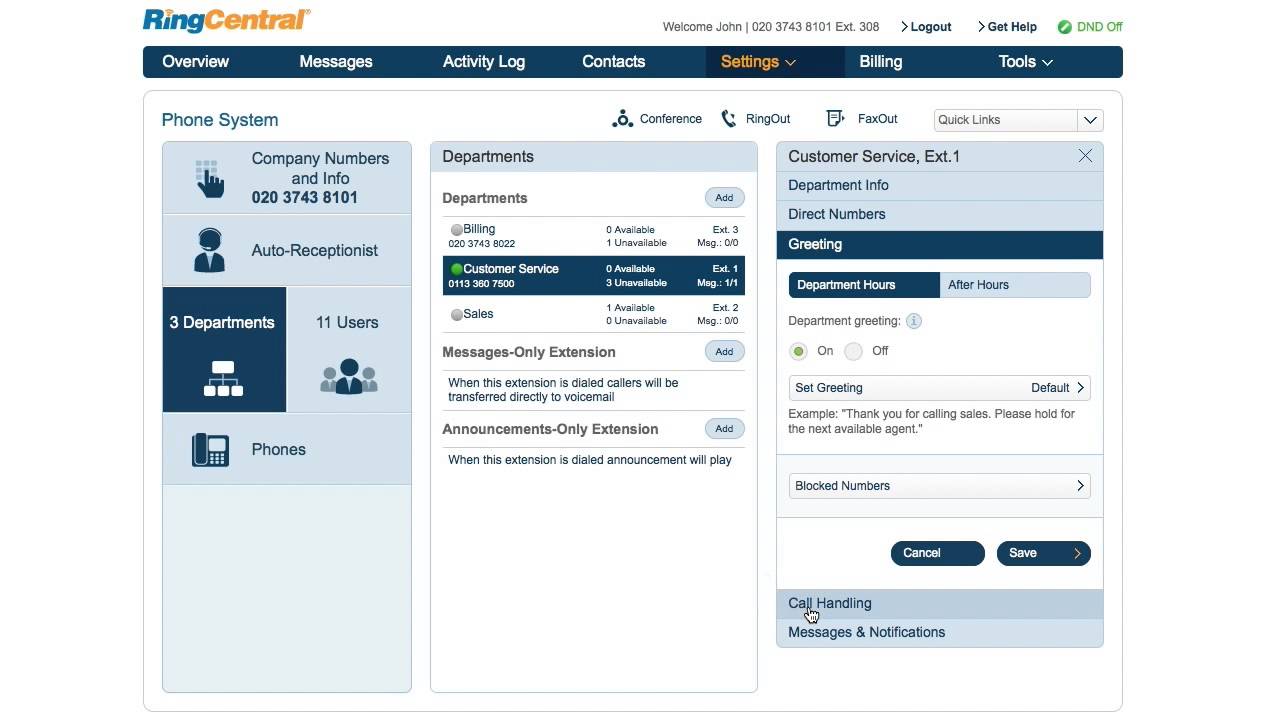Open the Conference icon at top
This screenshot has width=1280, height=720.
coord(623,118)
